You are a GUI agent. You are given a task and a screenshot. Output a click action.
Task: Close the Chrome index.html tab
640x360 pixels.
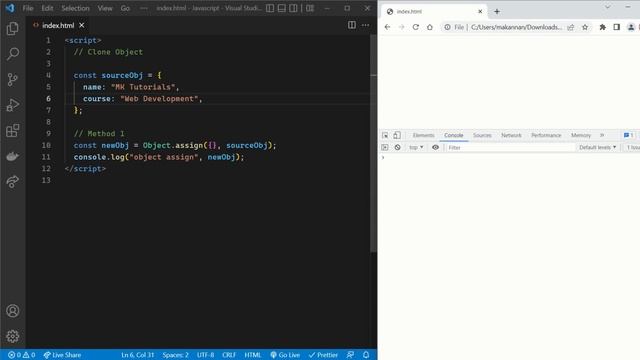[x=480, y=11]
